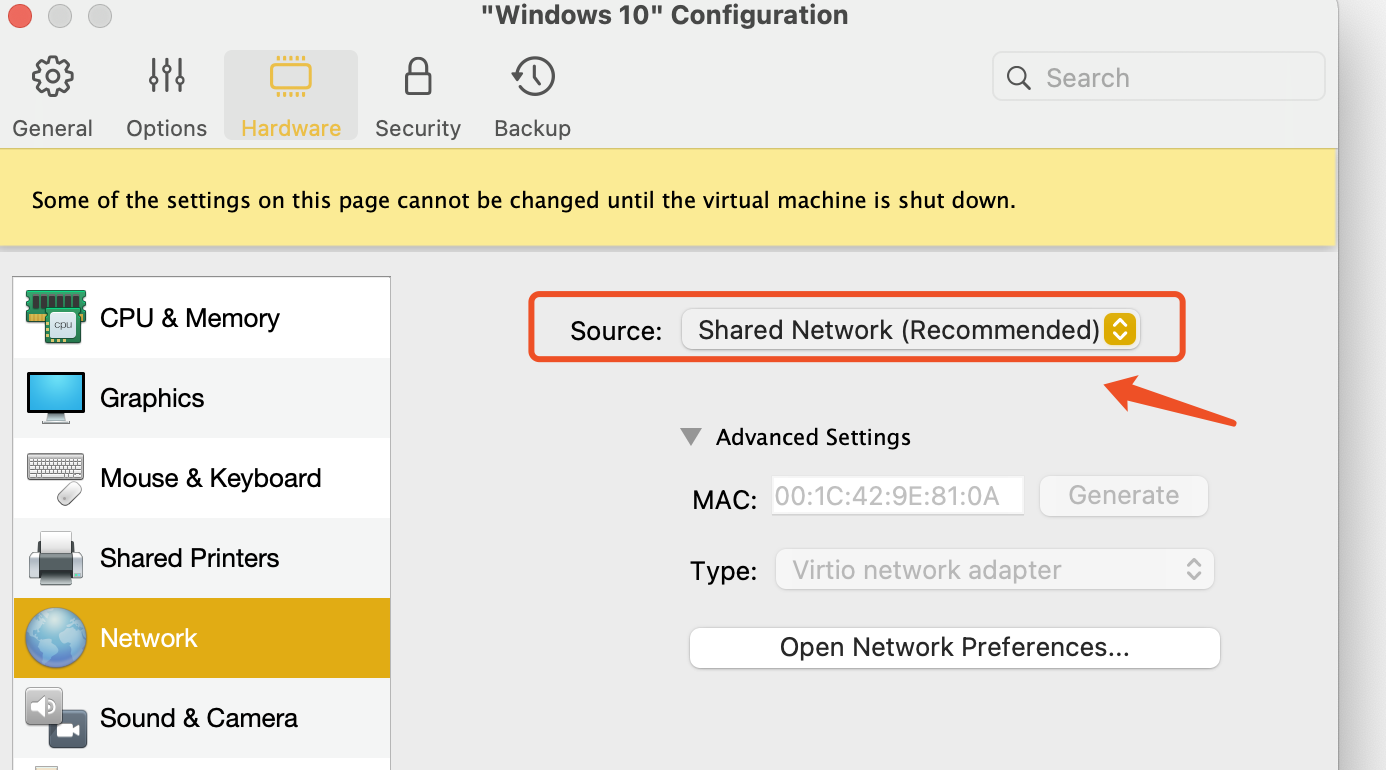The image size is (1386, 770).
Task: Click the Shared Printers printer icon
Action: [56, 558]
